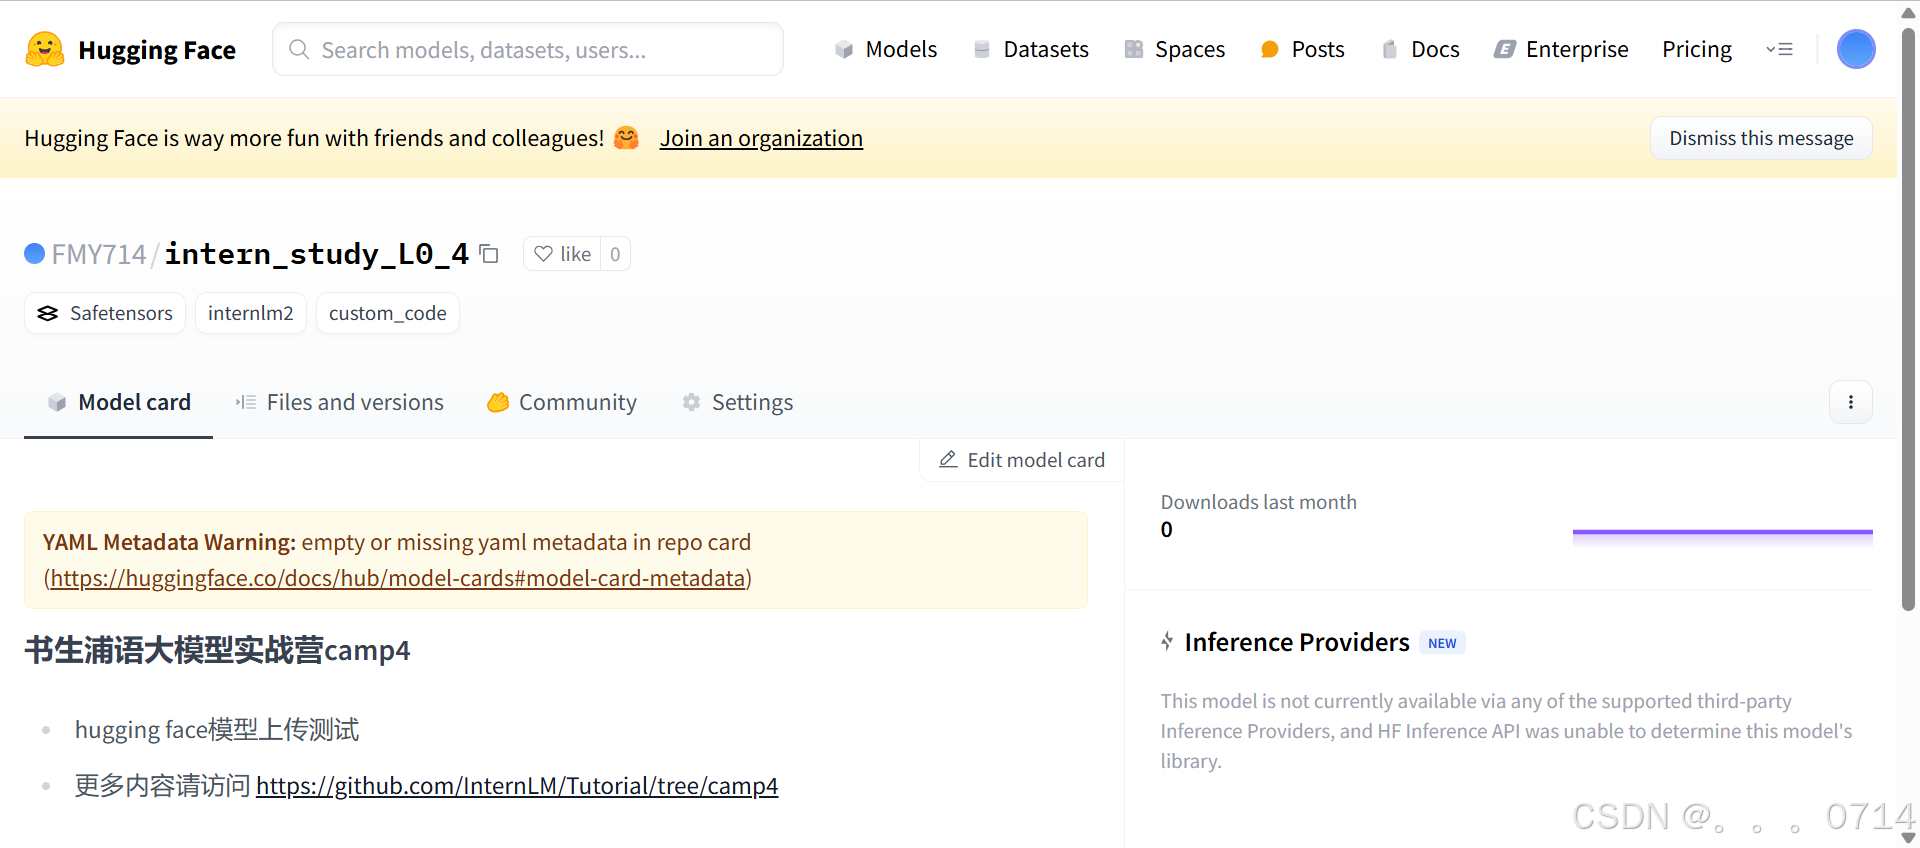Expand the additional navigation menu dropdown

[x=1779, y=49]
